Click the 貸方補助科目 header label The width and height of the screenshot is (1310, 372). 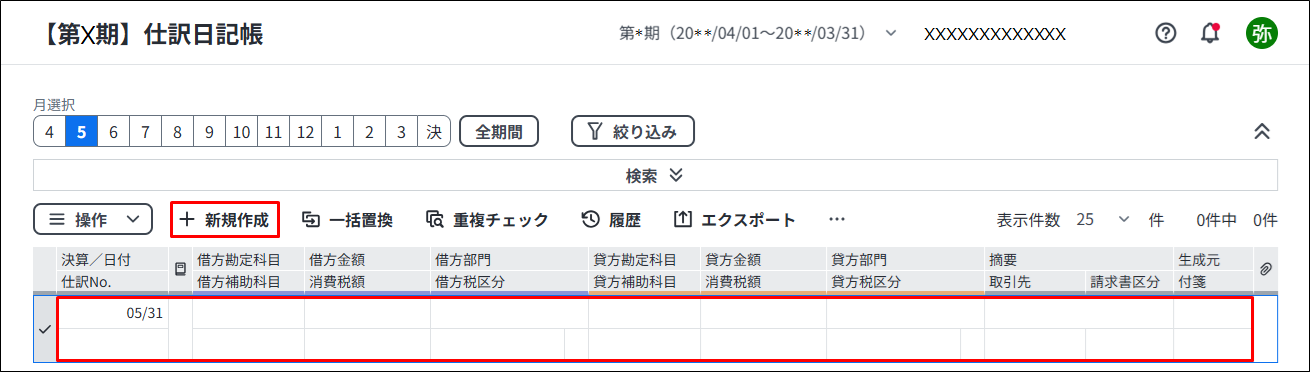(x=635, y=282)
